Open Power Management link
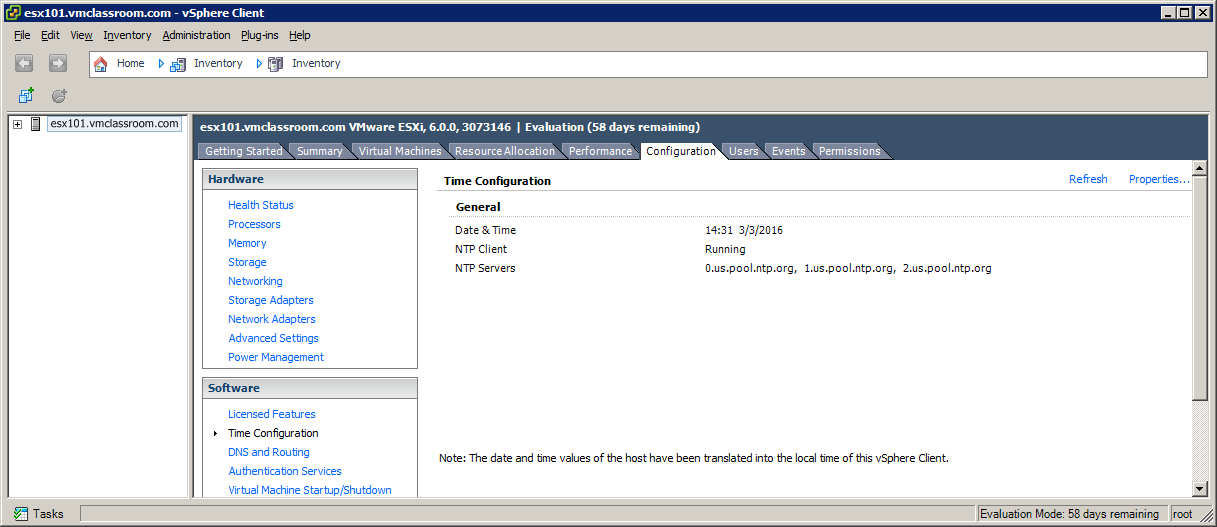The image size is (1217, 527). (x=276, y=357)
